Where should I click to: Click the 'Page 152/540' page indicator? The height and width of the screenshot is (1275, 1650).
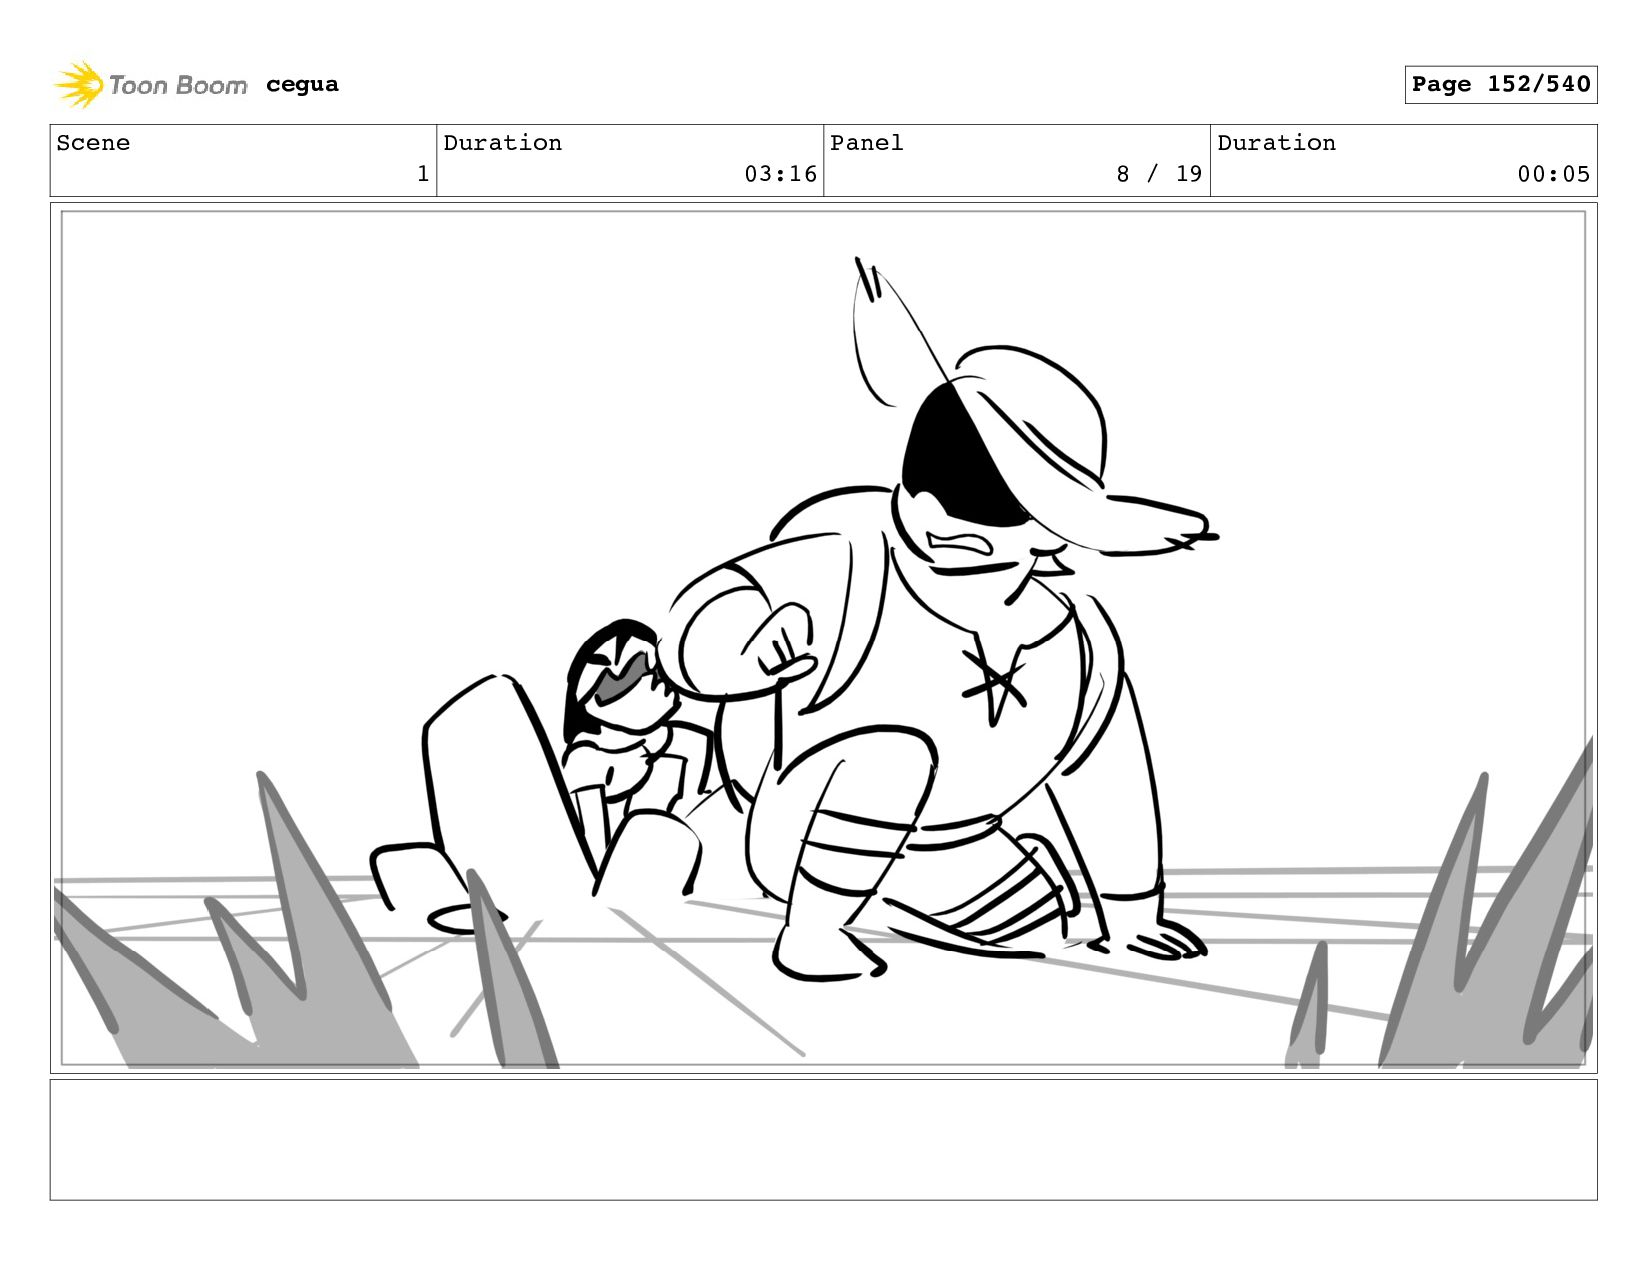pyautogui.click(x=1500, y=84)
